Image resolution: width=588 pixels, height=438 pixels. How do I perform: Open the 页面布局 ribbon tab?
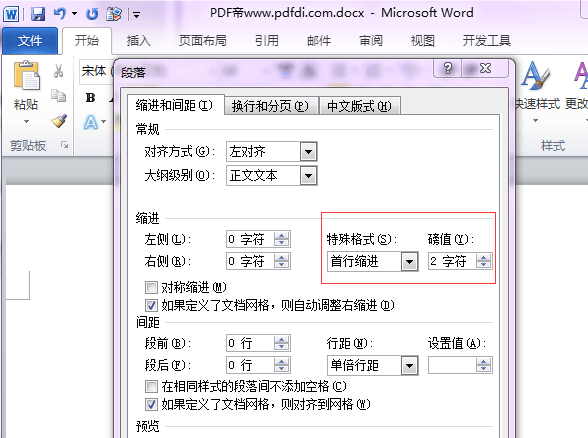(202, 40)
